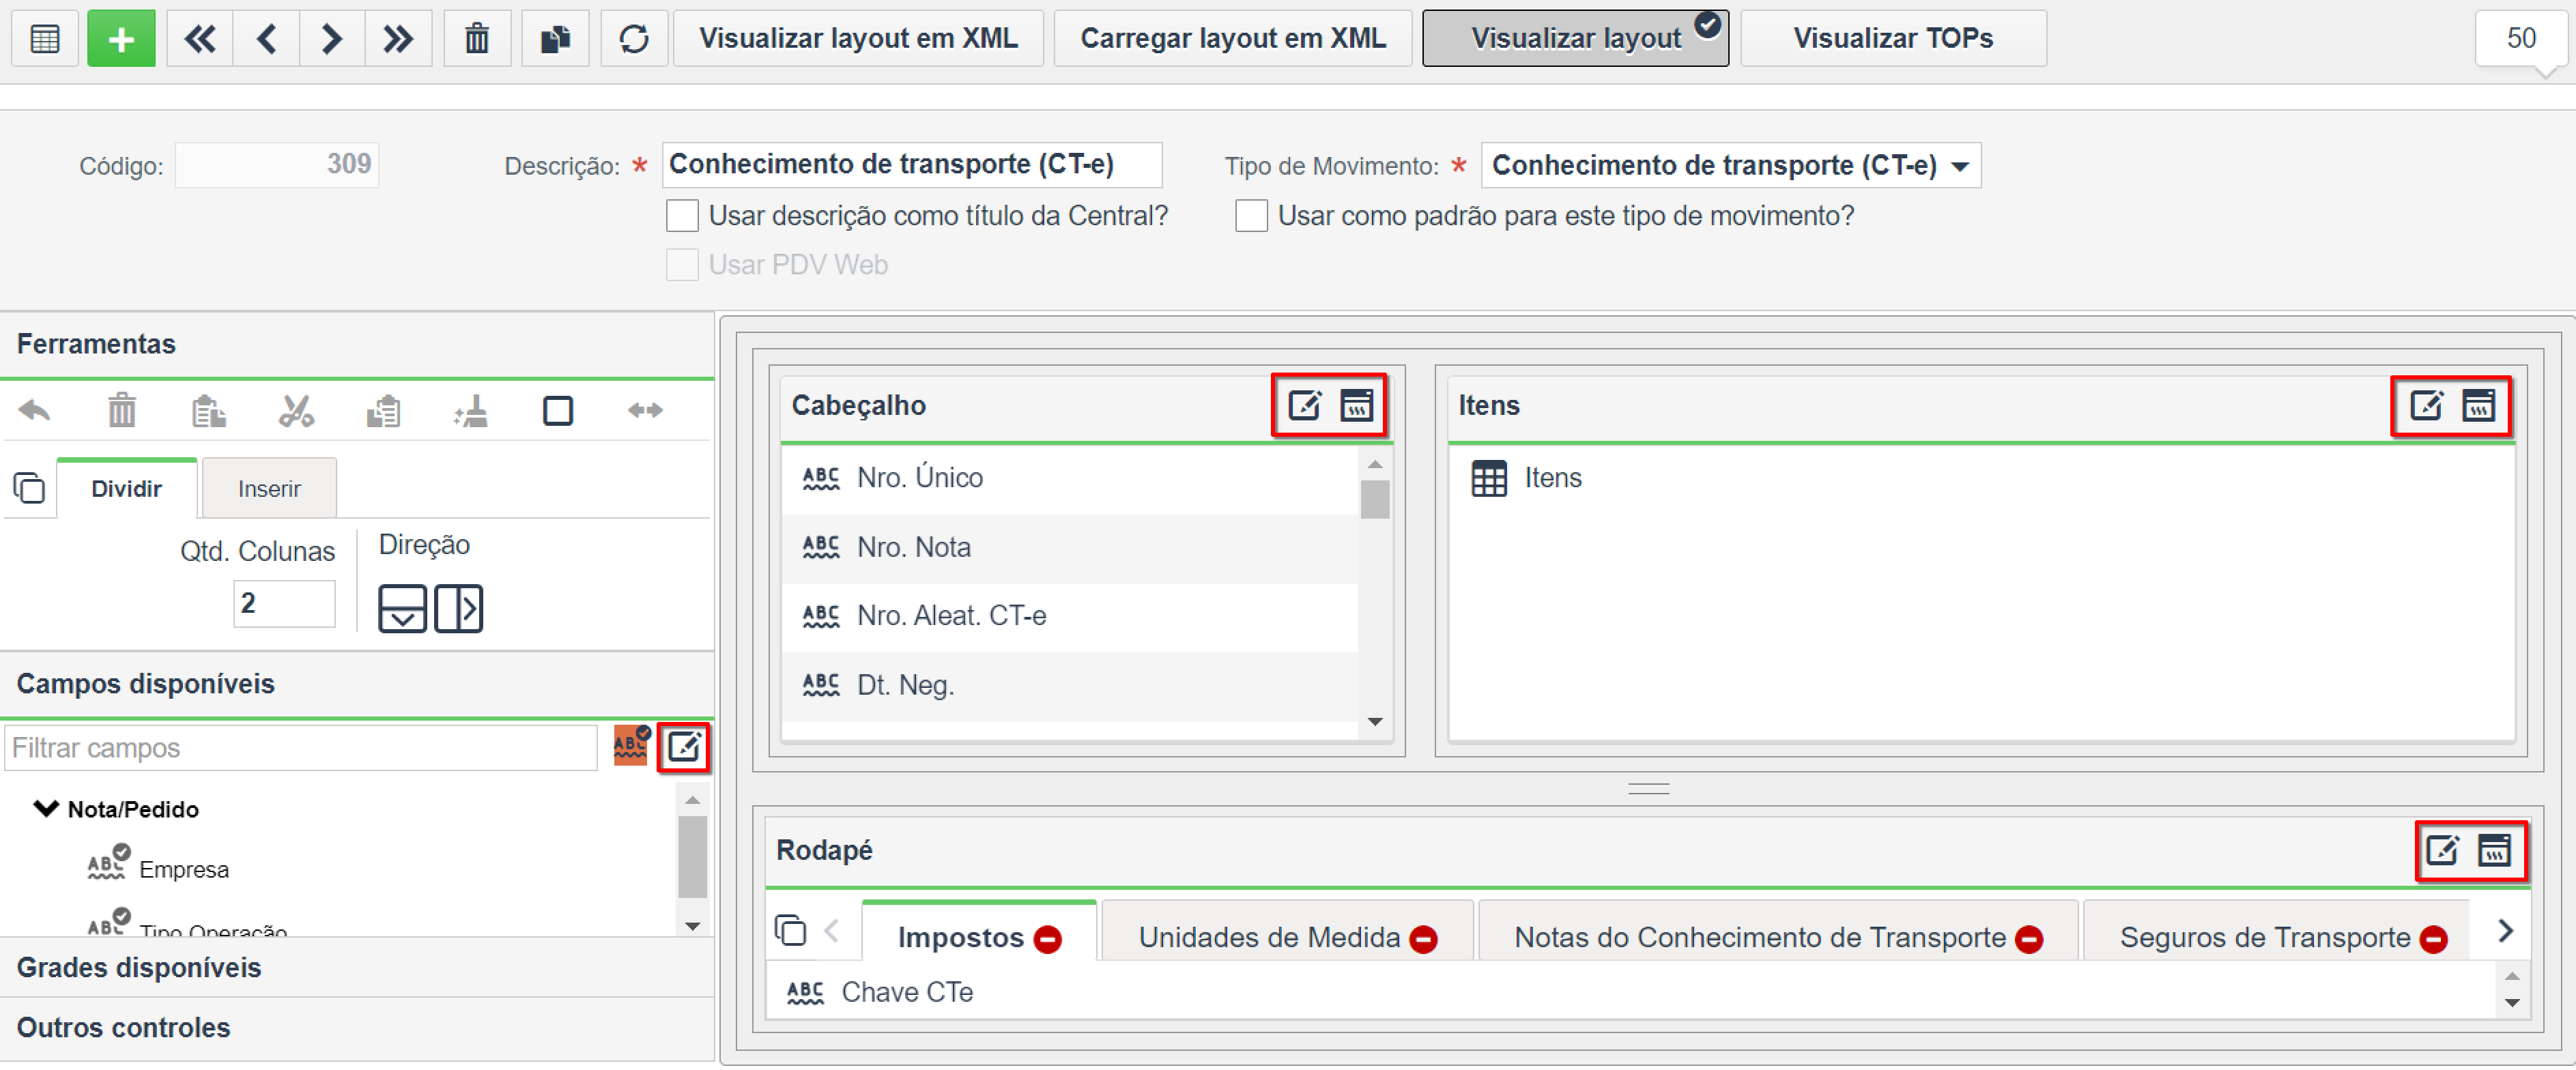Open the Seguros de Transporte tab

point(2265,937)
